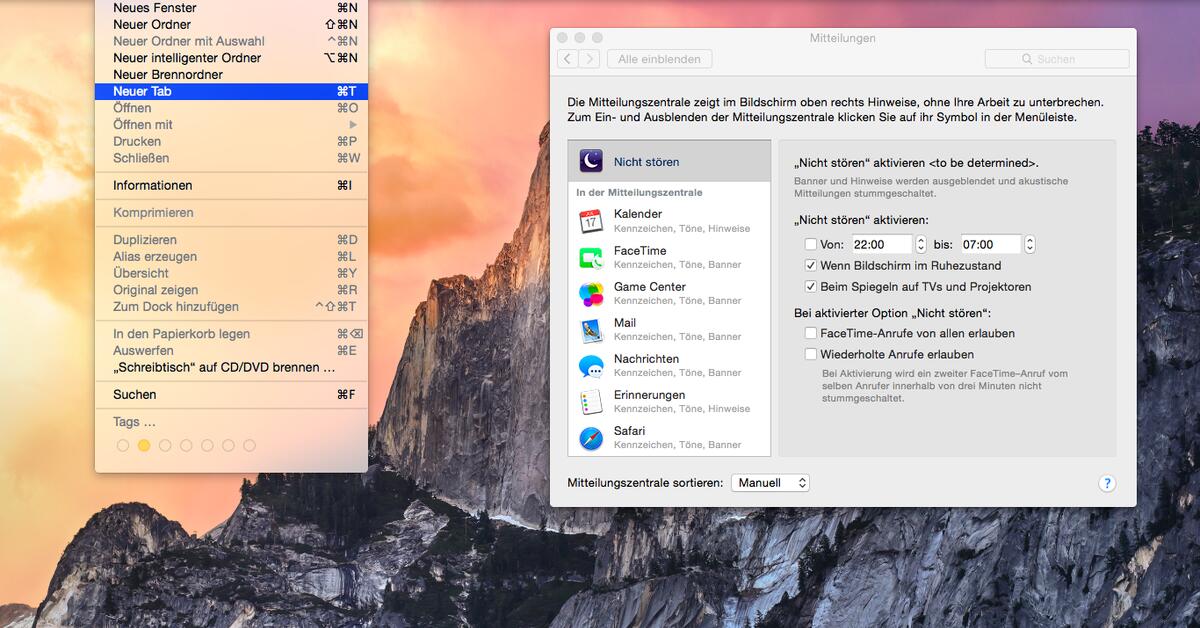Click the stepper next to 07:00

click(x=1029, y=243)
